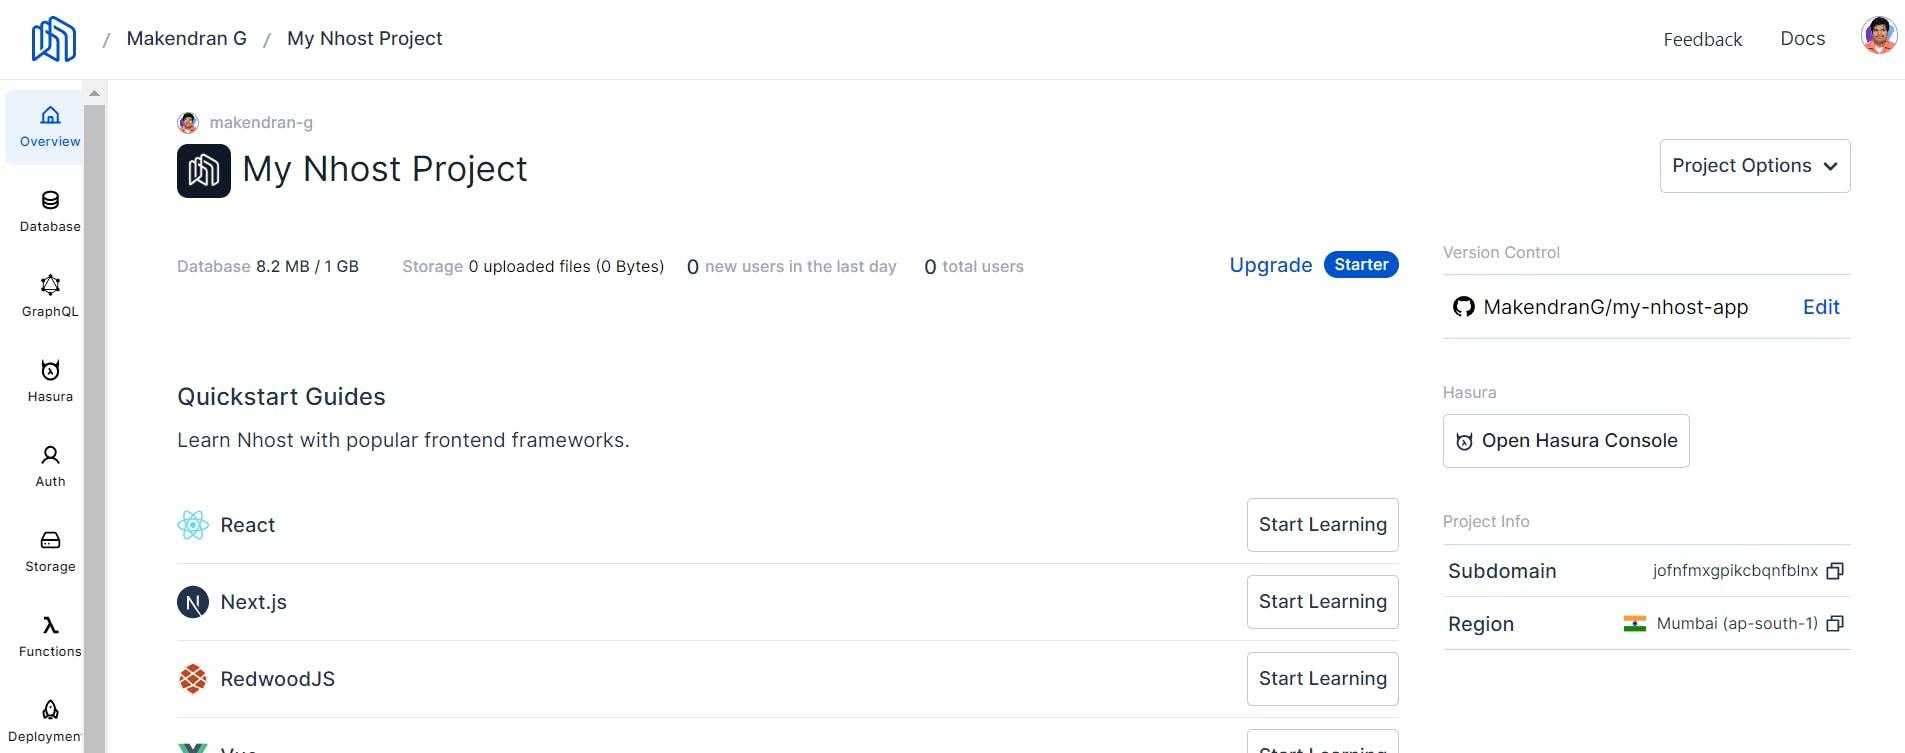Click the Next.js guide name
1905x753 pixels.
[x=253, y=602]
